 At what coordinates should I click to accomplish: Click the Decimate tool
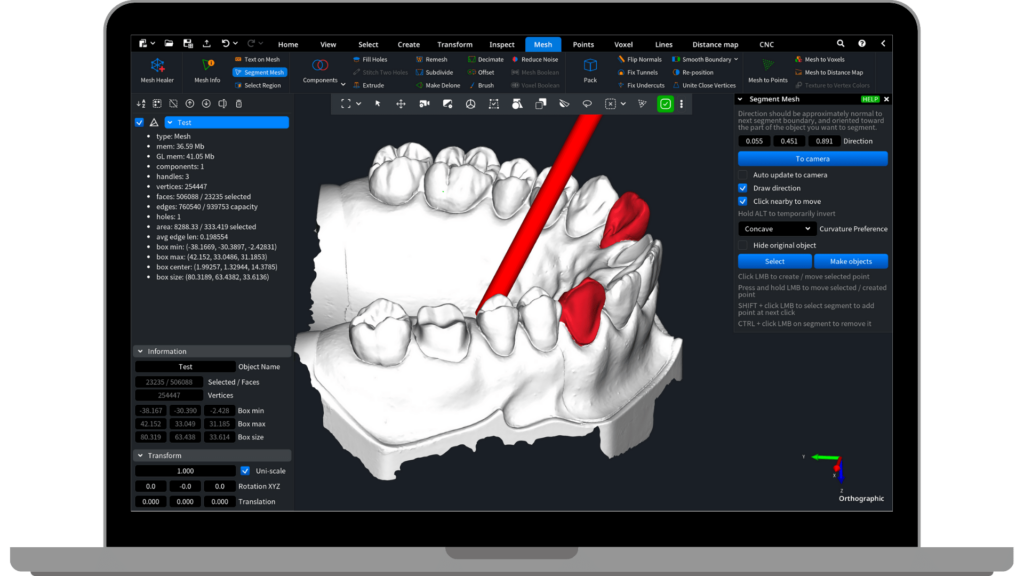tap(485, 59)
